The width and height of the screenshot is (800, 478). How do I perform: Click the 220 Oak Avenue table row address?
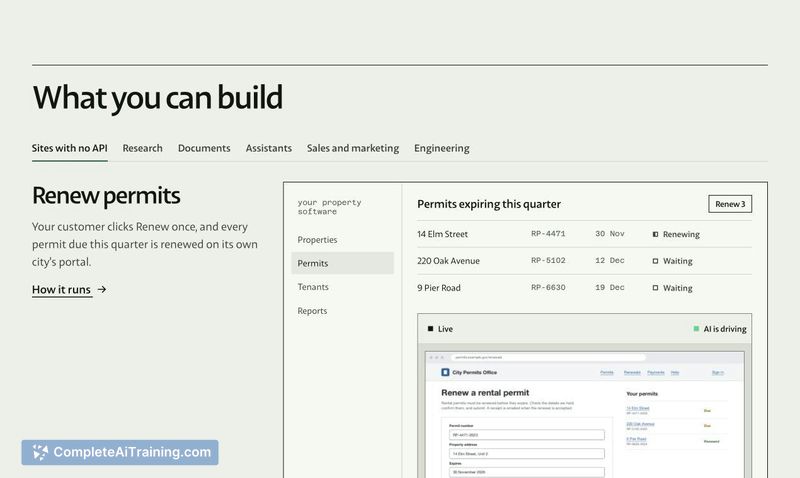tap(448, 261)
